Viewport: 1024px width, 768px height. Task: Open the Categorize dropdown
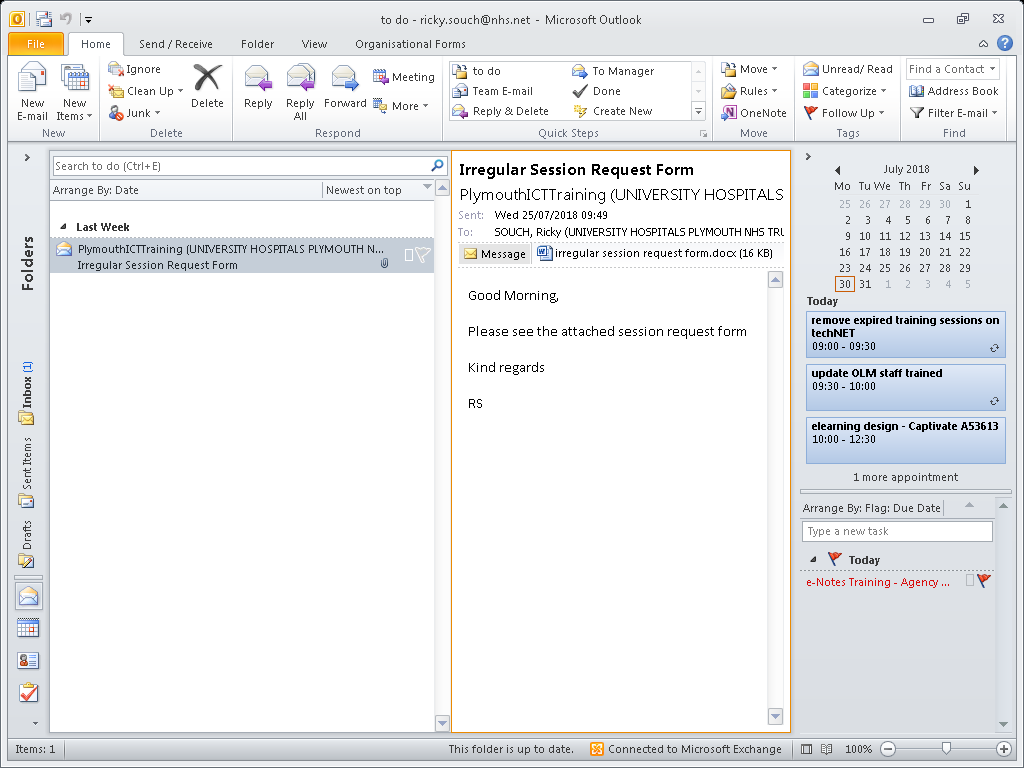pos(844,91)
